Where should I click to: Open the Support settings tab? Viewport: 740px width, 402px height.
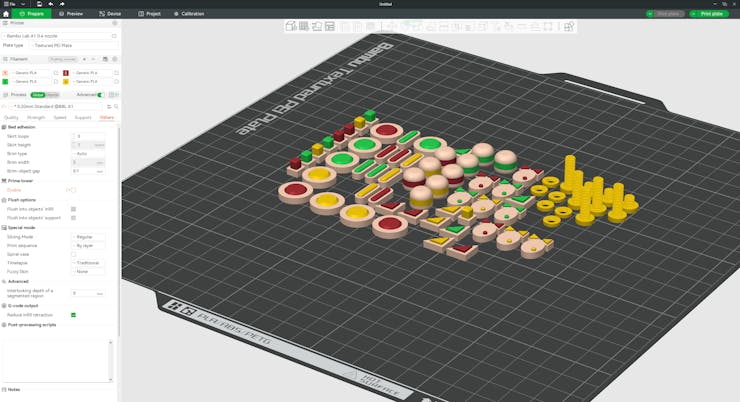point(83,117)
